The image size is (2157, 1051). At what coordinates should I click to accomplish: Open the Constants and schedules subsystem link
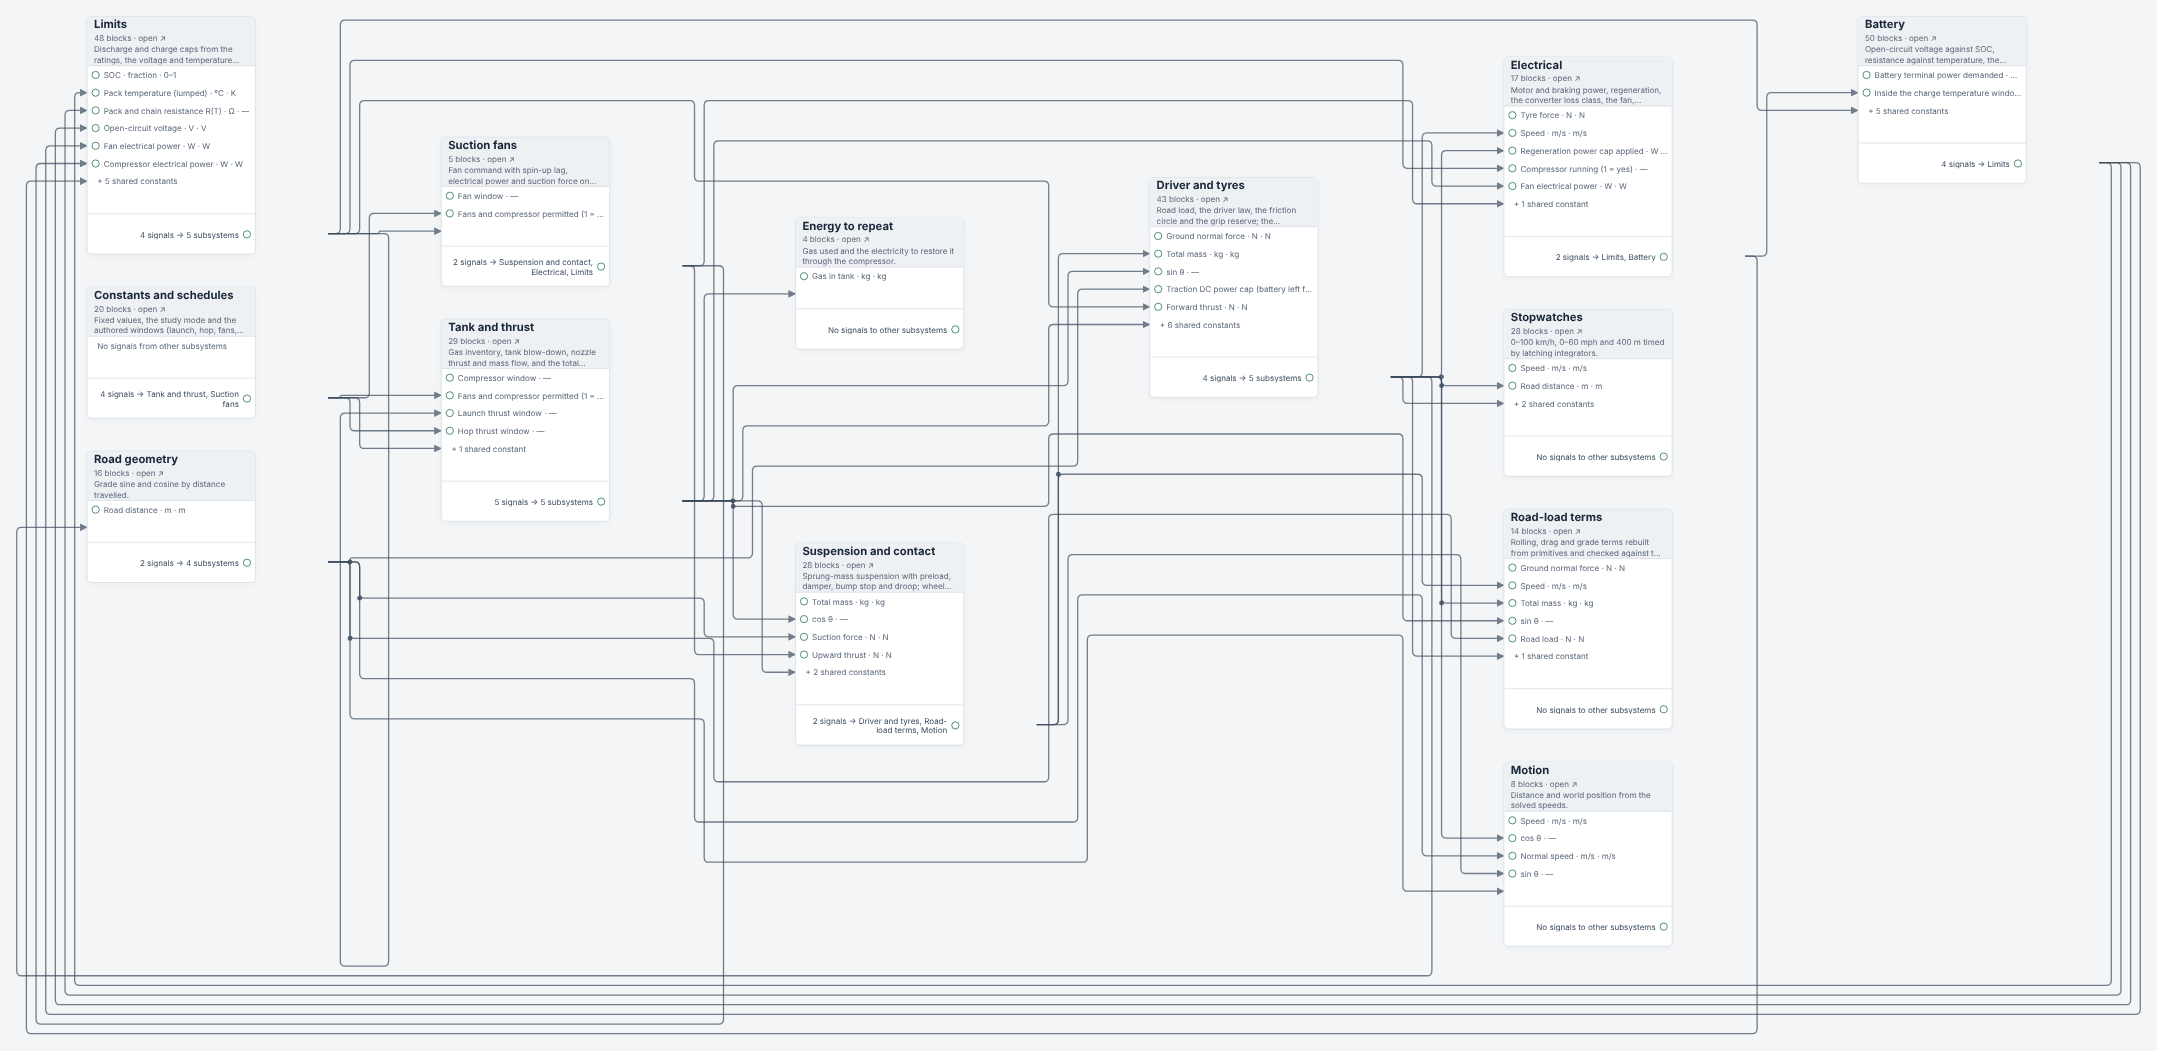(x=151, y=309)
